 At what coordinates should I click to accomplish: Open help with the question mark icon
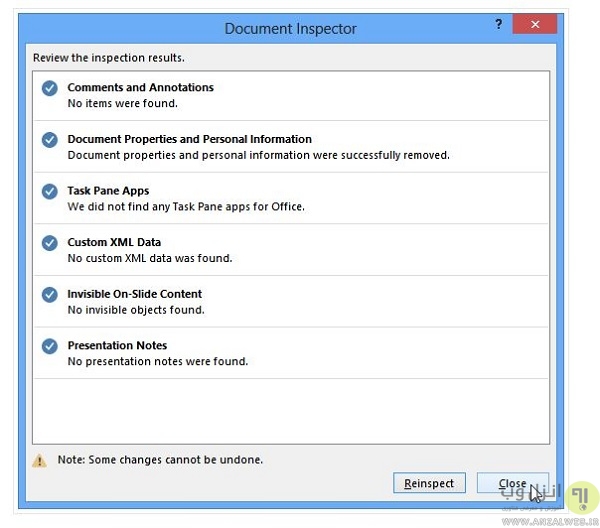(499, 25)
